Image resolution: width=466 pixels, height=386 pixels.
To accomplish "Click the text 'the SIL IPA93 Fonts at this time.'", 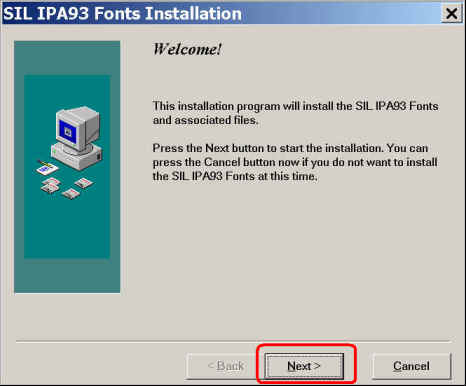I will point(235,176).
